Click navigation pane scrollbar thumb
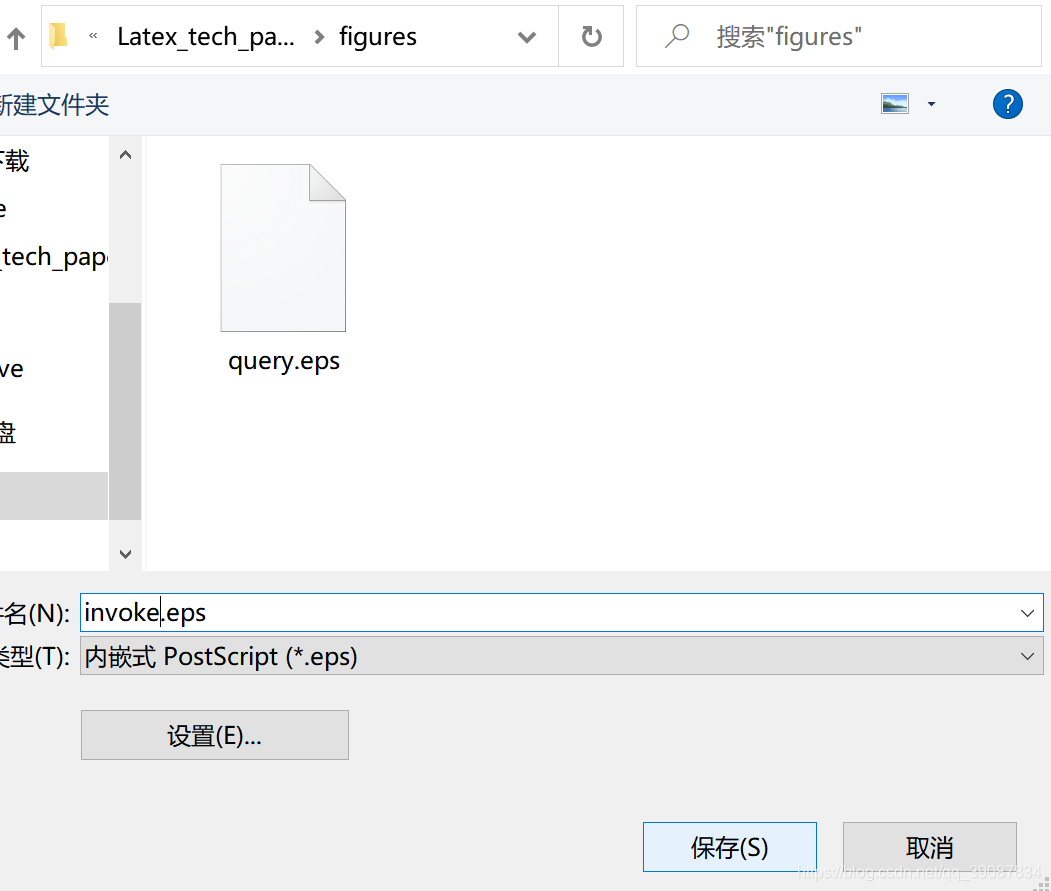This screenshot has height=891, width=1051. tap(125, 411)
